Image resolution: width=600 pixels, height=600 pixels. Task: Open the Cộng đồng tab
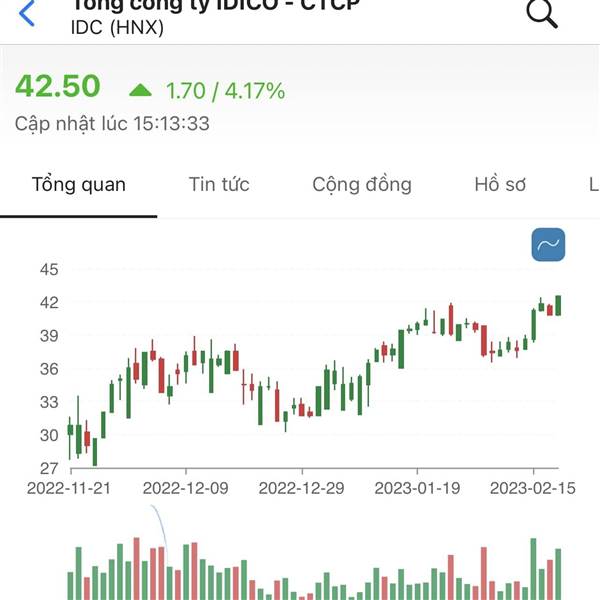(362, 184)
